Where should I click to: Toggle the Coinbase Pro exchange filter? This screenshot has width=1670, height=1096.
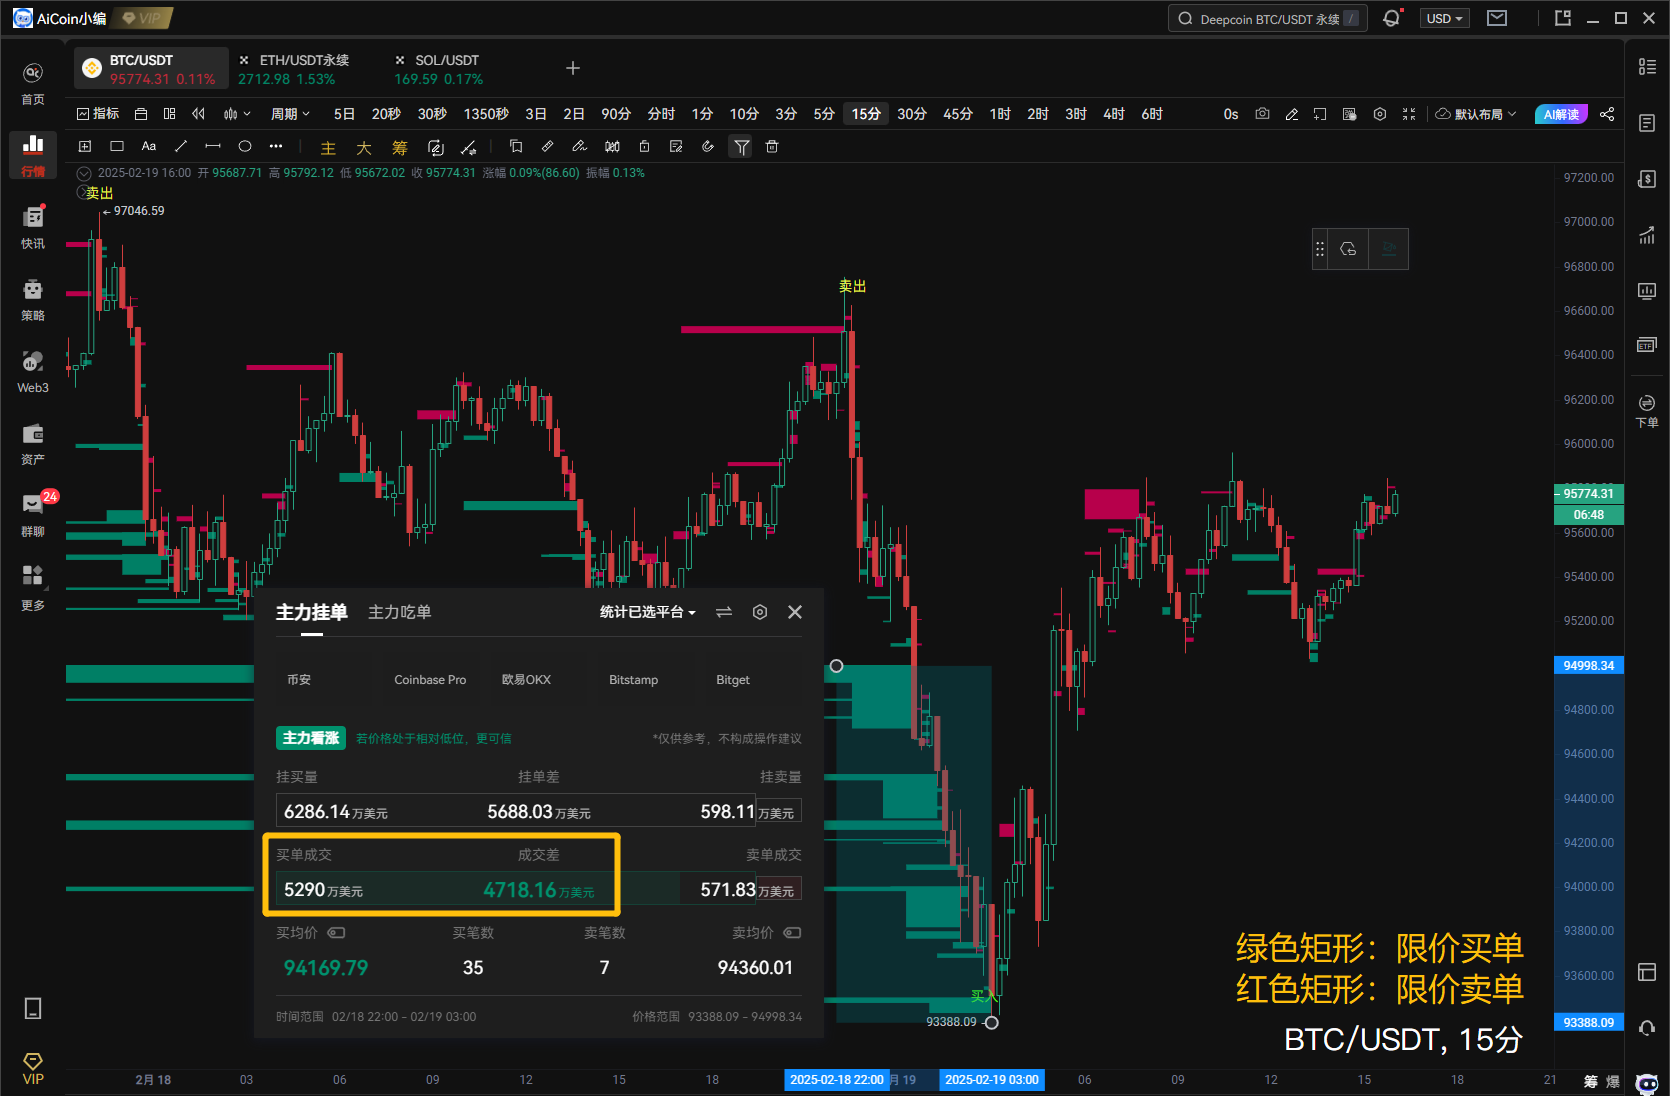[430, 680]
